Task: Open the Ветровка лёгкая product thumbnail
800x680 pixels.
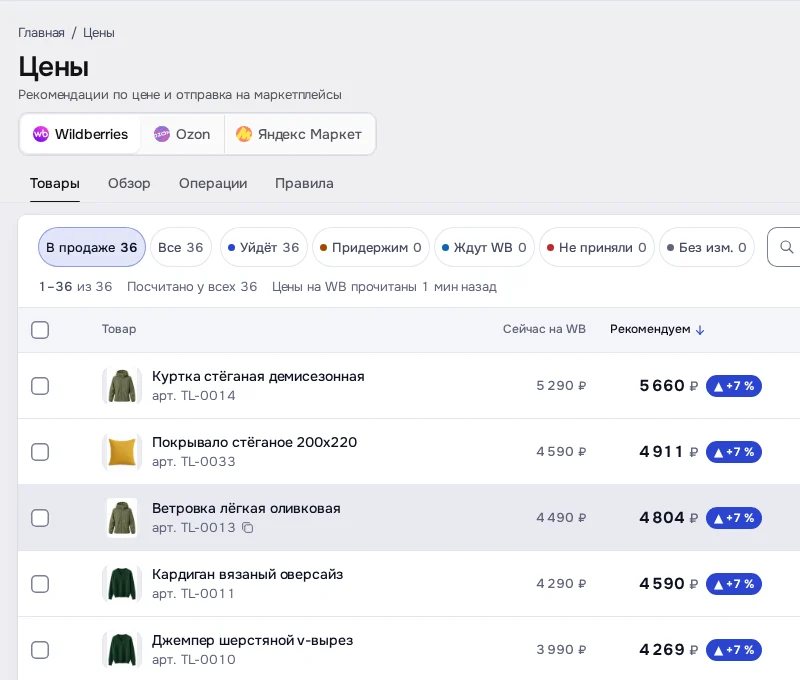Action: (x=122, y=518)
